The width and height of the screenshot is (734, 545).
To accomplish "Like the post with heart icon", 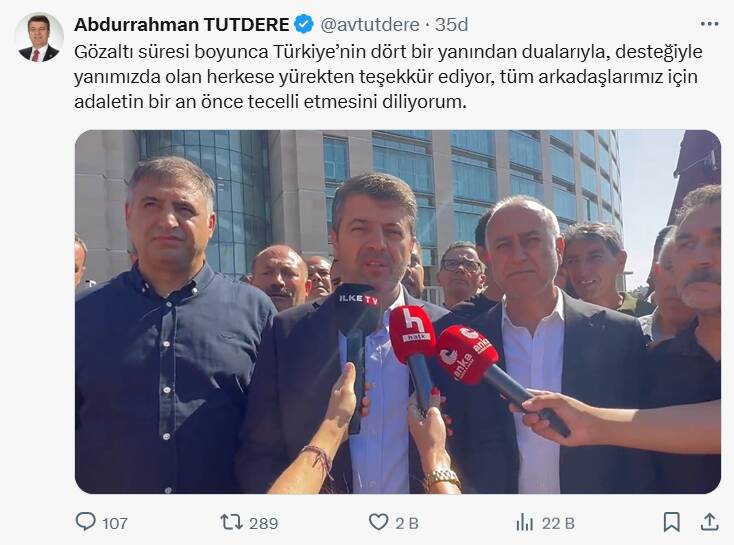I will (x=378, y=522).
